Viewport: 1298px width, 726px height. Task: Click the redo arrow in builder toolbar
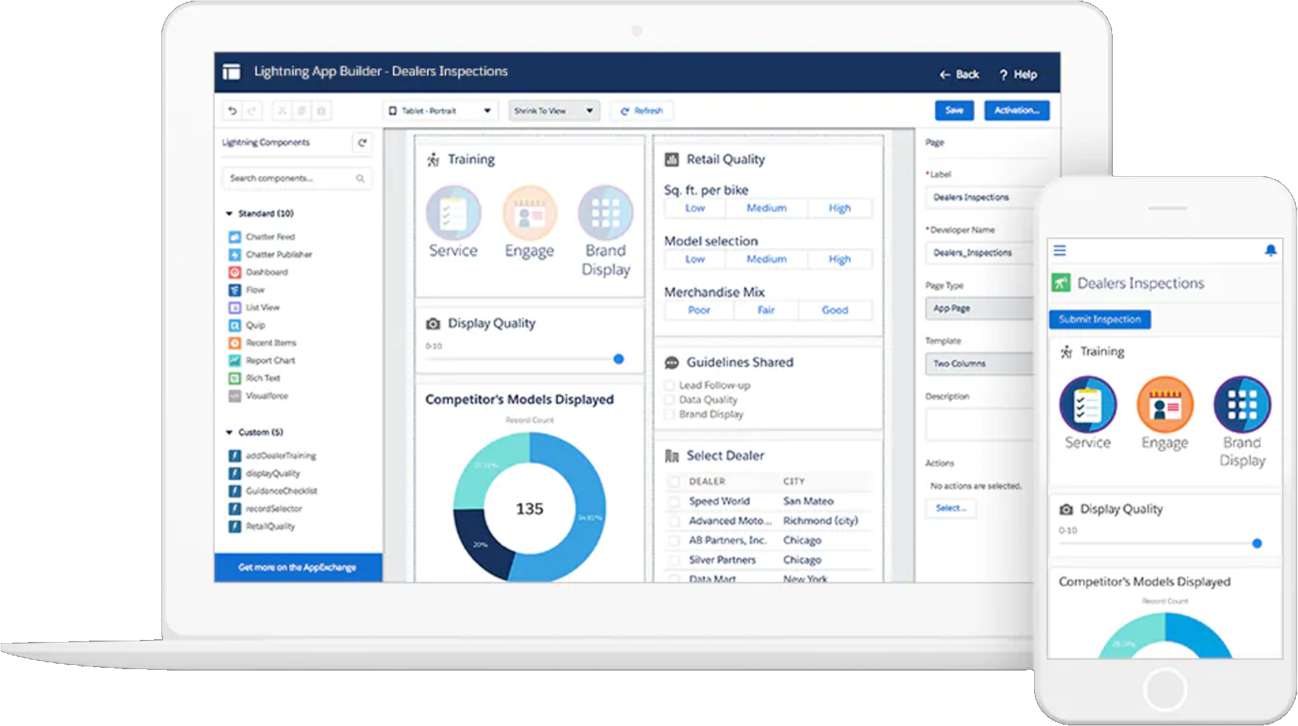click(252, 111)
